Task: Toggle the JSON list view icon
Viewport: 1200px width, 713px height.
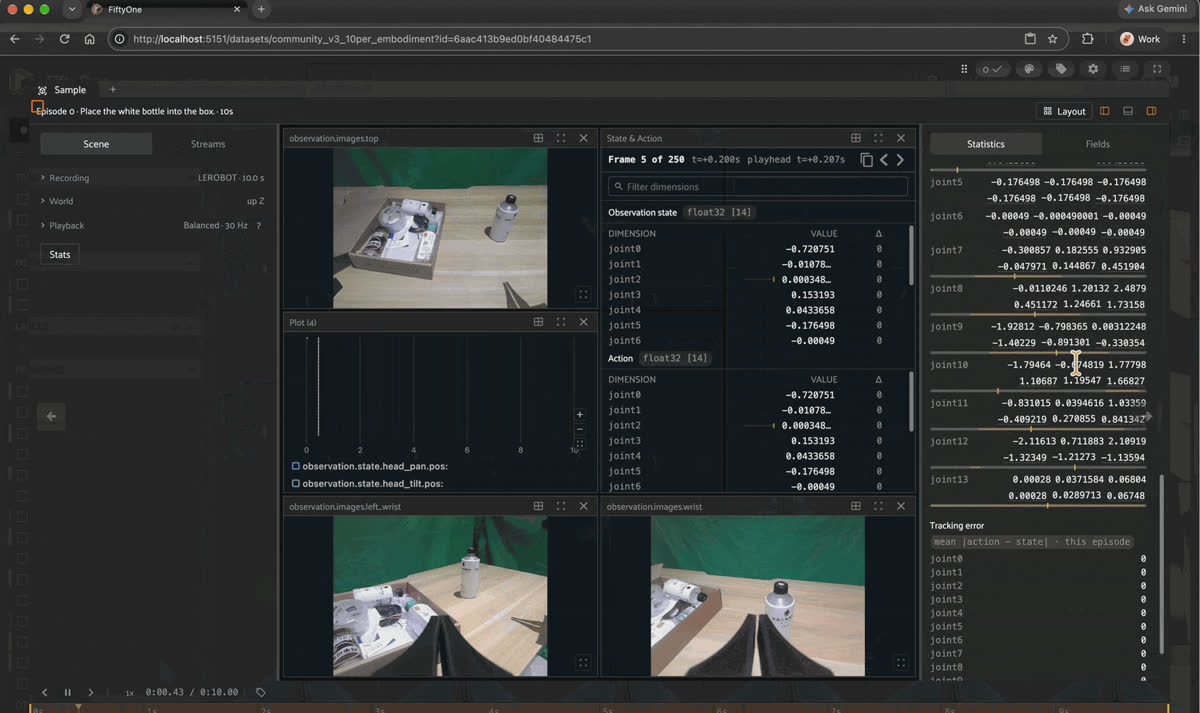Action: coord(1125,69)
